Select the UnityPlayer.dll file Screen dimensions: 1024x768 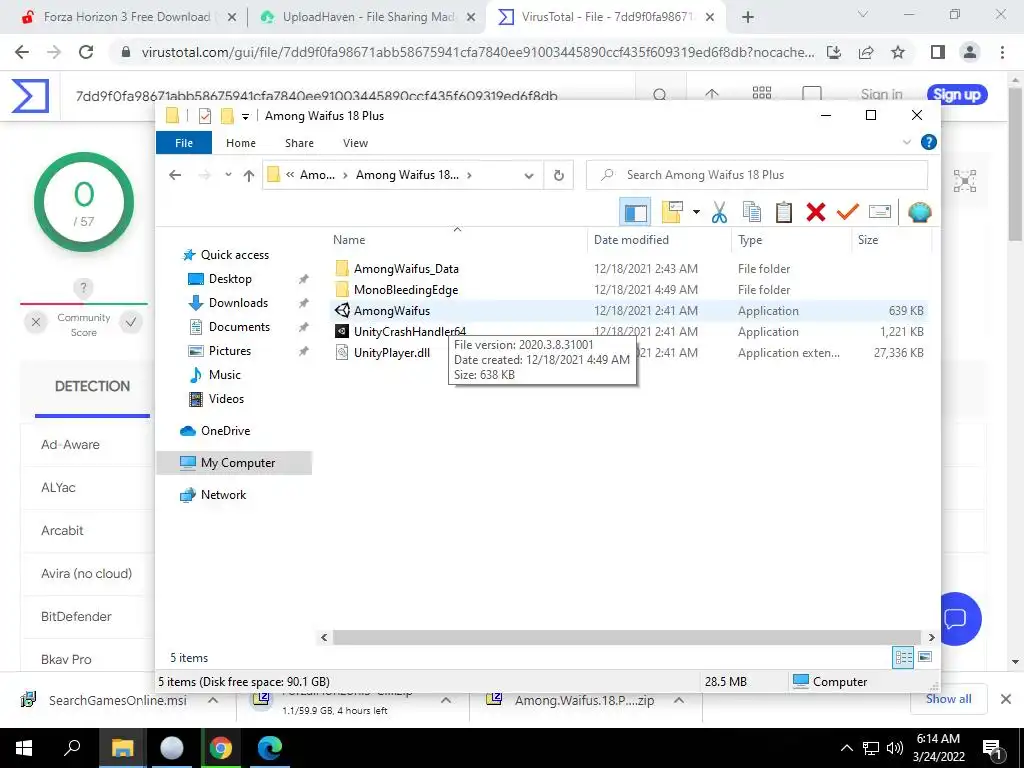[392, 353]
